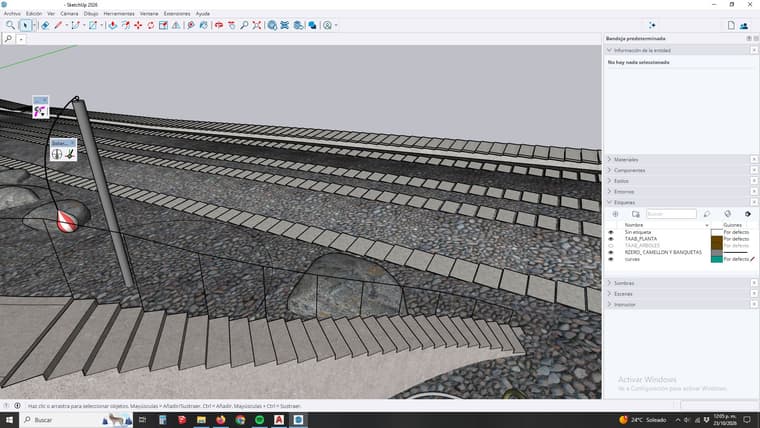Pick the Scale tool
This screenshot has height=428, width=760.
[x=163, y=25]
